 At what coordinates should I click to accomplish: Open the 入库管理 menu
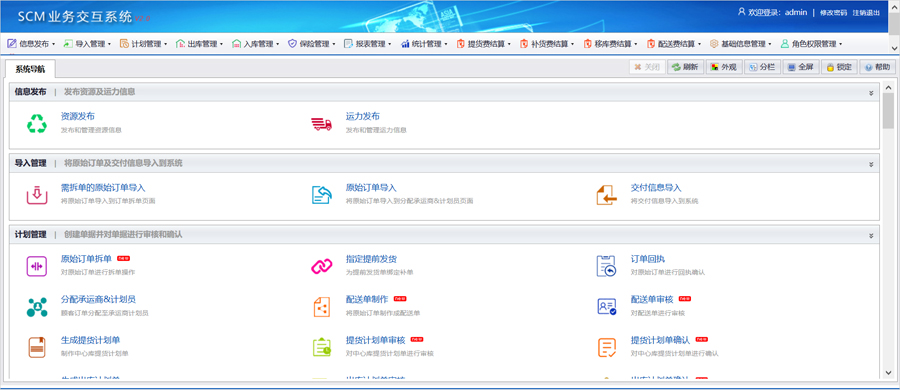coord(255,44)
